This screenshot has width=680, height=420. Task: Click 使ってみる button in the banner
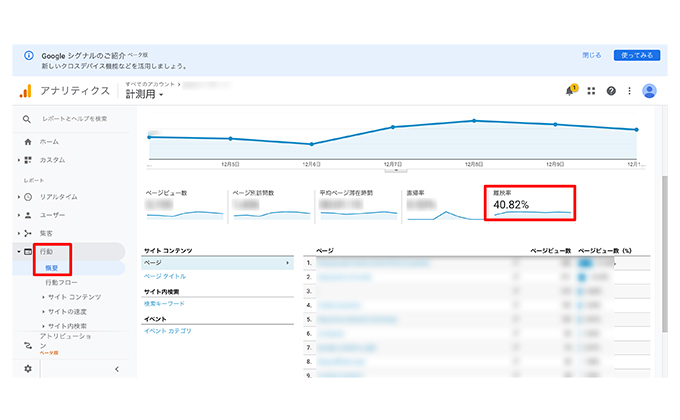coord(637,55)
